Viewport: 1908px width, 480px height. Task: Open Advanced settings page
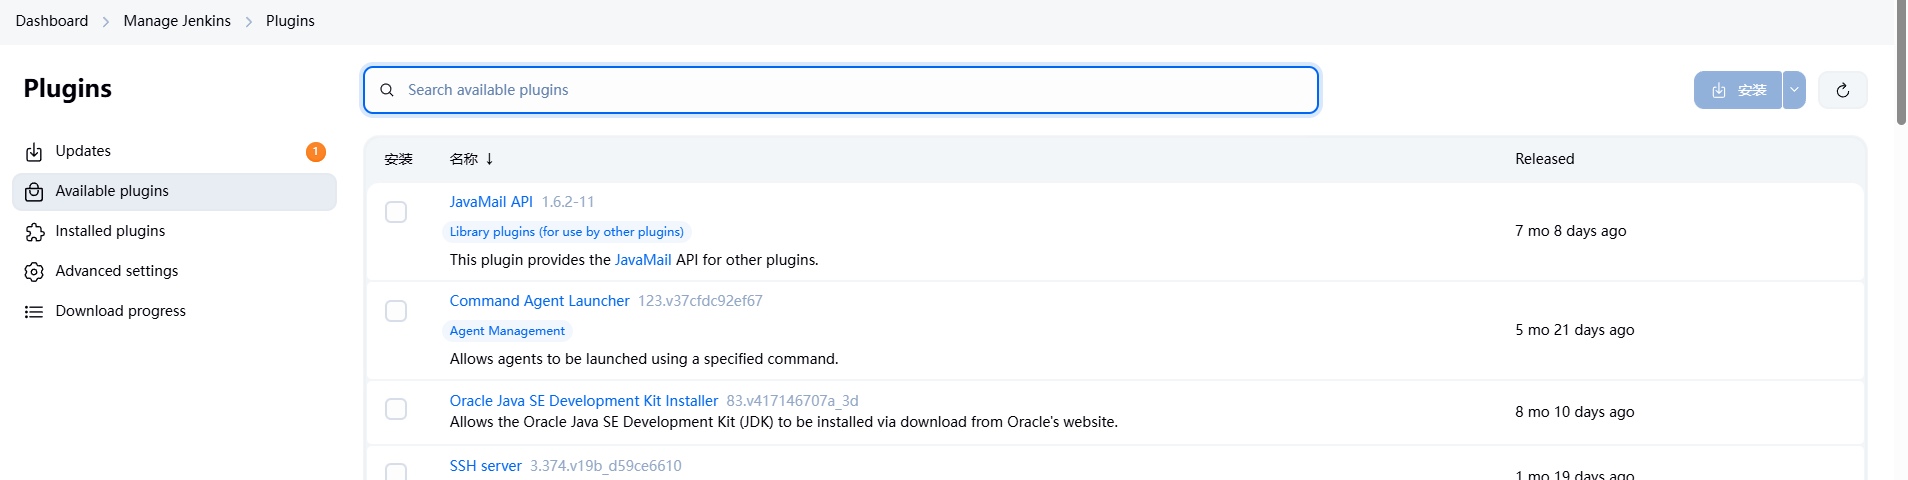[x=174, y=271]
